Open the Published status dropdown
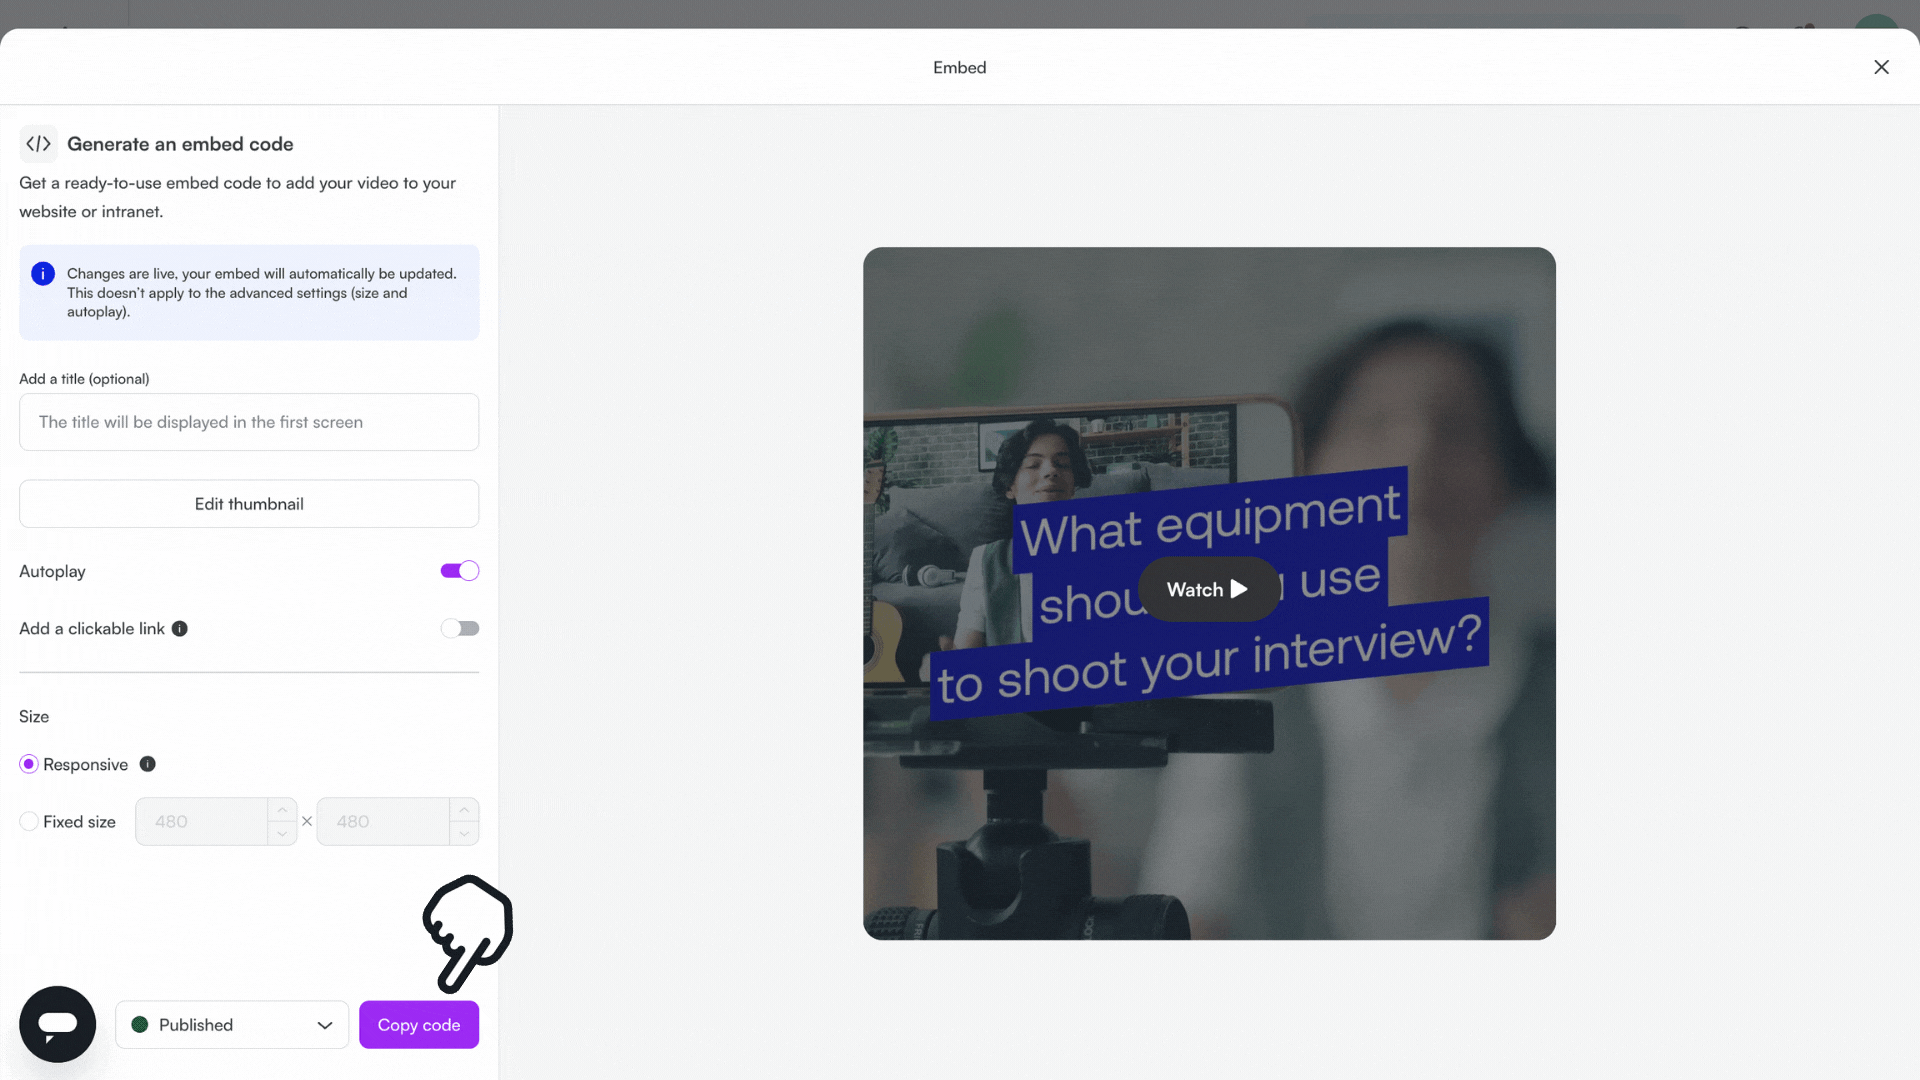This screenshot has height=1080, width=1920. click(x=232, y=1025)
